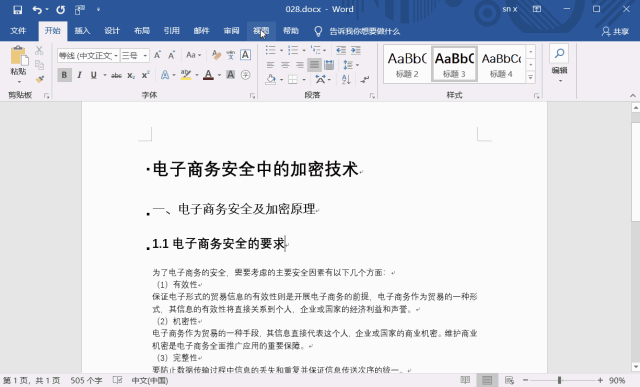
Task: Decrease font size with smaller A
Action: coord(171,55)
